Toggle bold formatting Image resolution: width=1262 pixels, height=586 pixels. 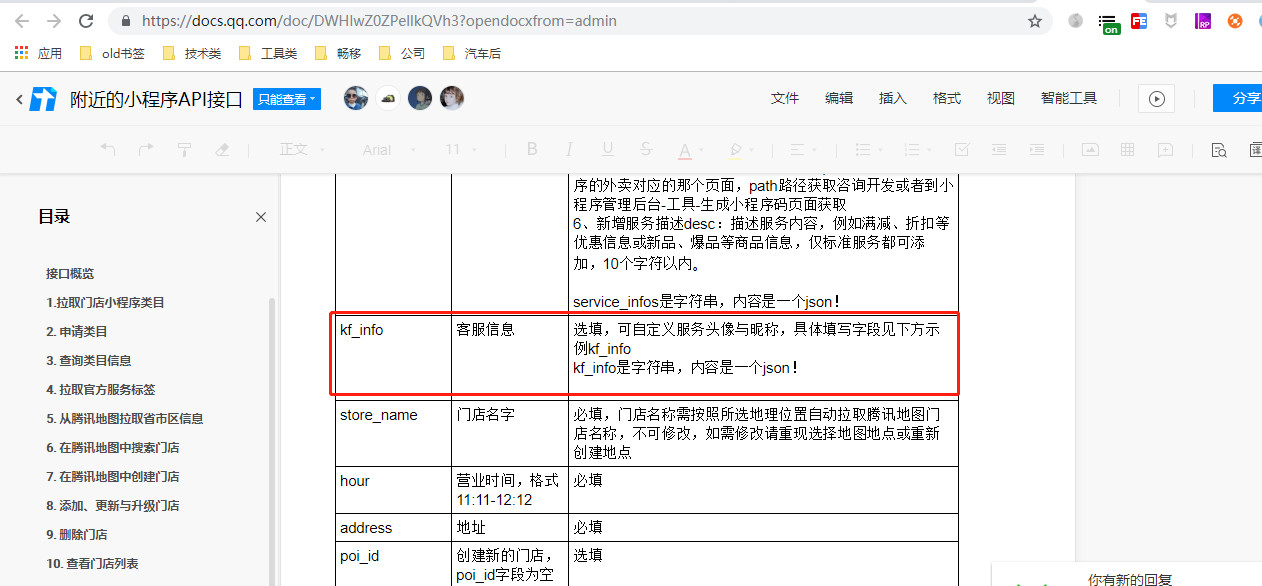tap(532, 149)
